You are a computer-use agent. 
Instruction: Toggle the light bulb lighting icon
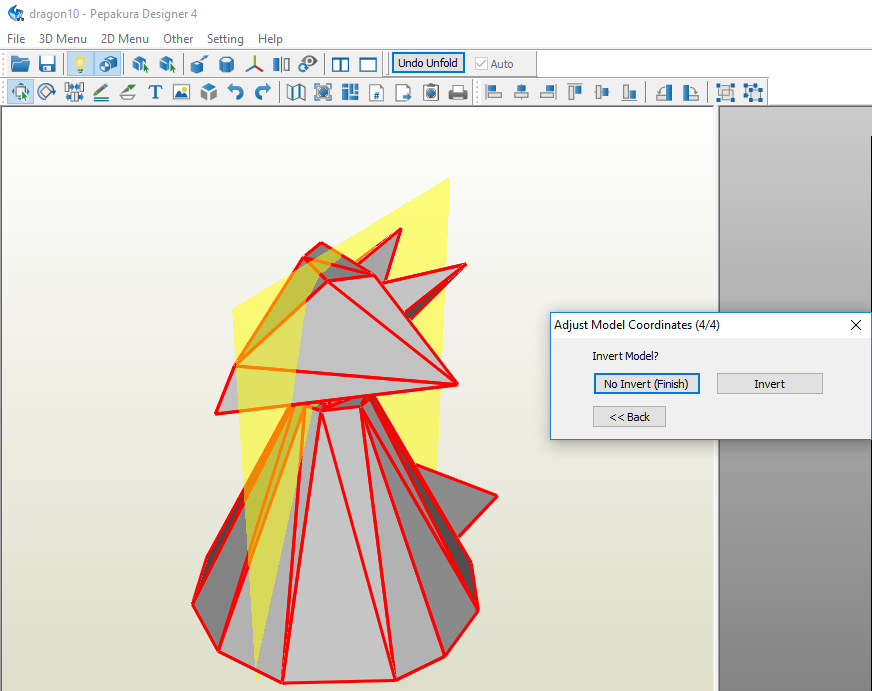pyautogui.click(x=80, y=64)
